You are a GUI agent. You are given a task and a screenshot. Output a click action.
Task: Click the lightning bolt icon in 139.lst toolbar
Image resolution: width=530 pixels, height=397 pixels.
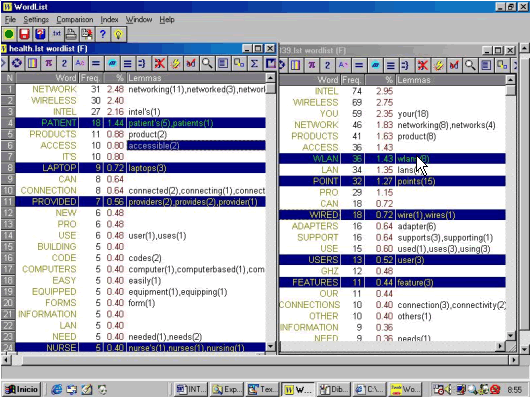(x=438, y=65)
